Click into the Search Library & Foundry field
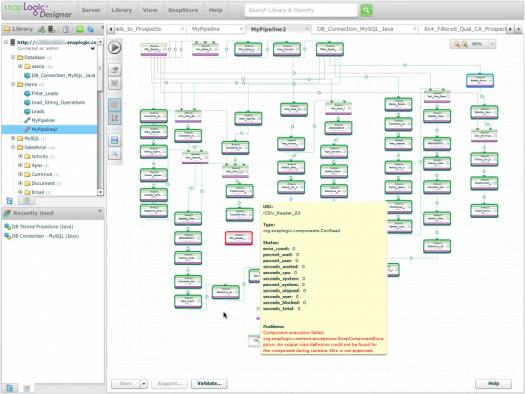 301,10
